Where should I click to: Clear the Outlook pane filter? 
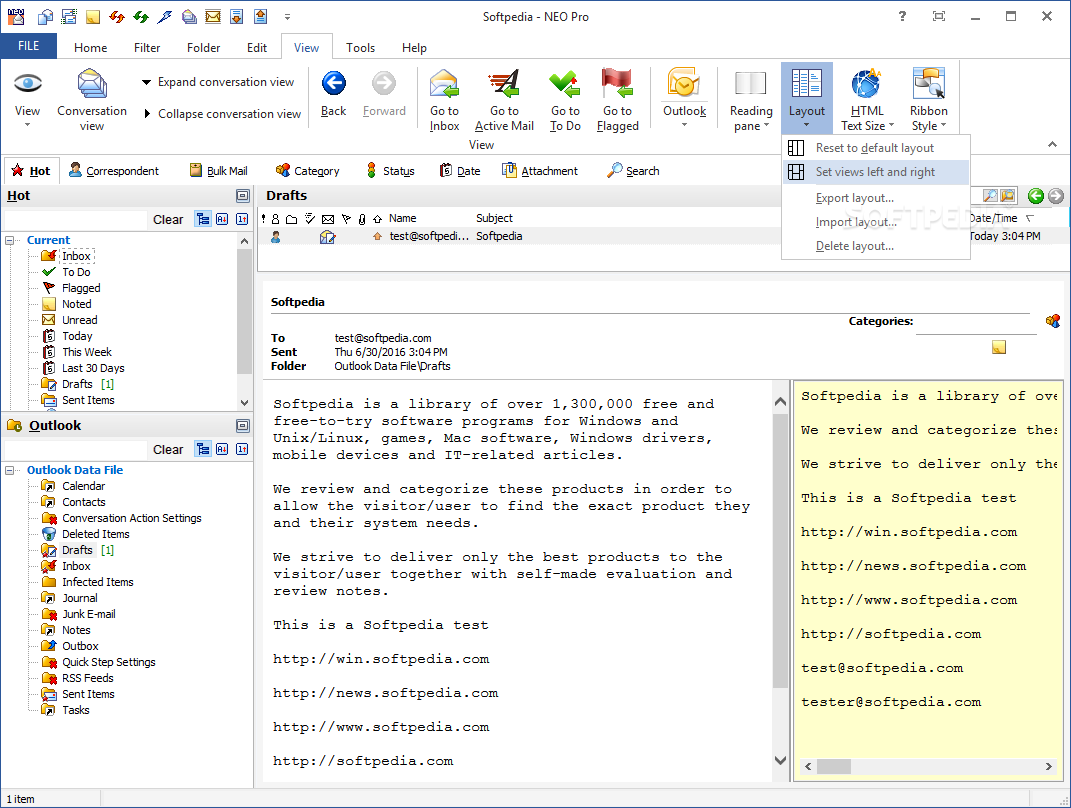[x=168, y=449]
